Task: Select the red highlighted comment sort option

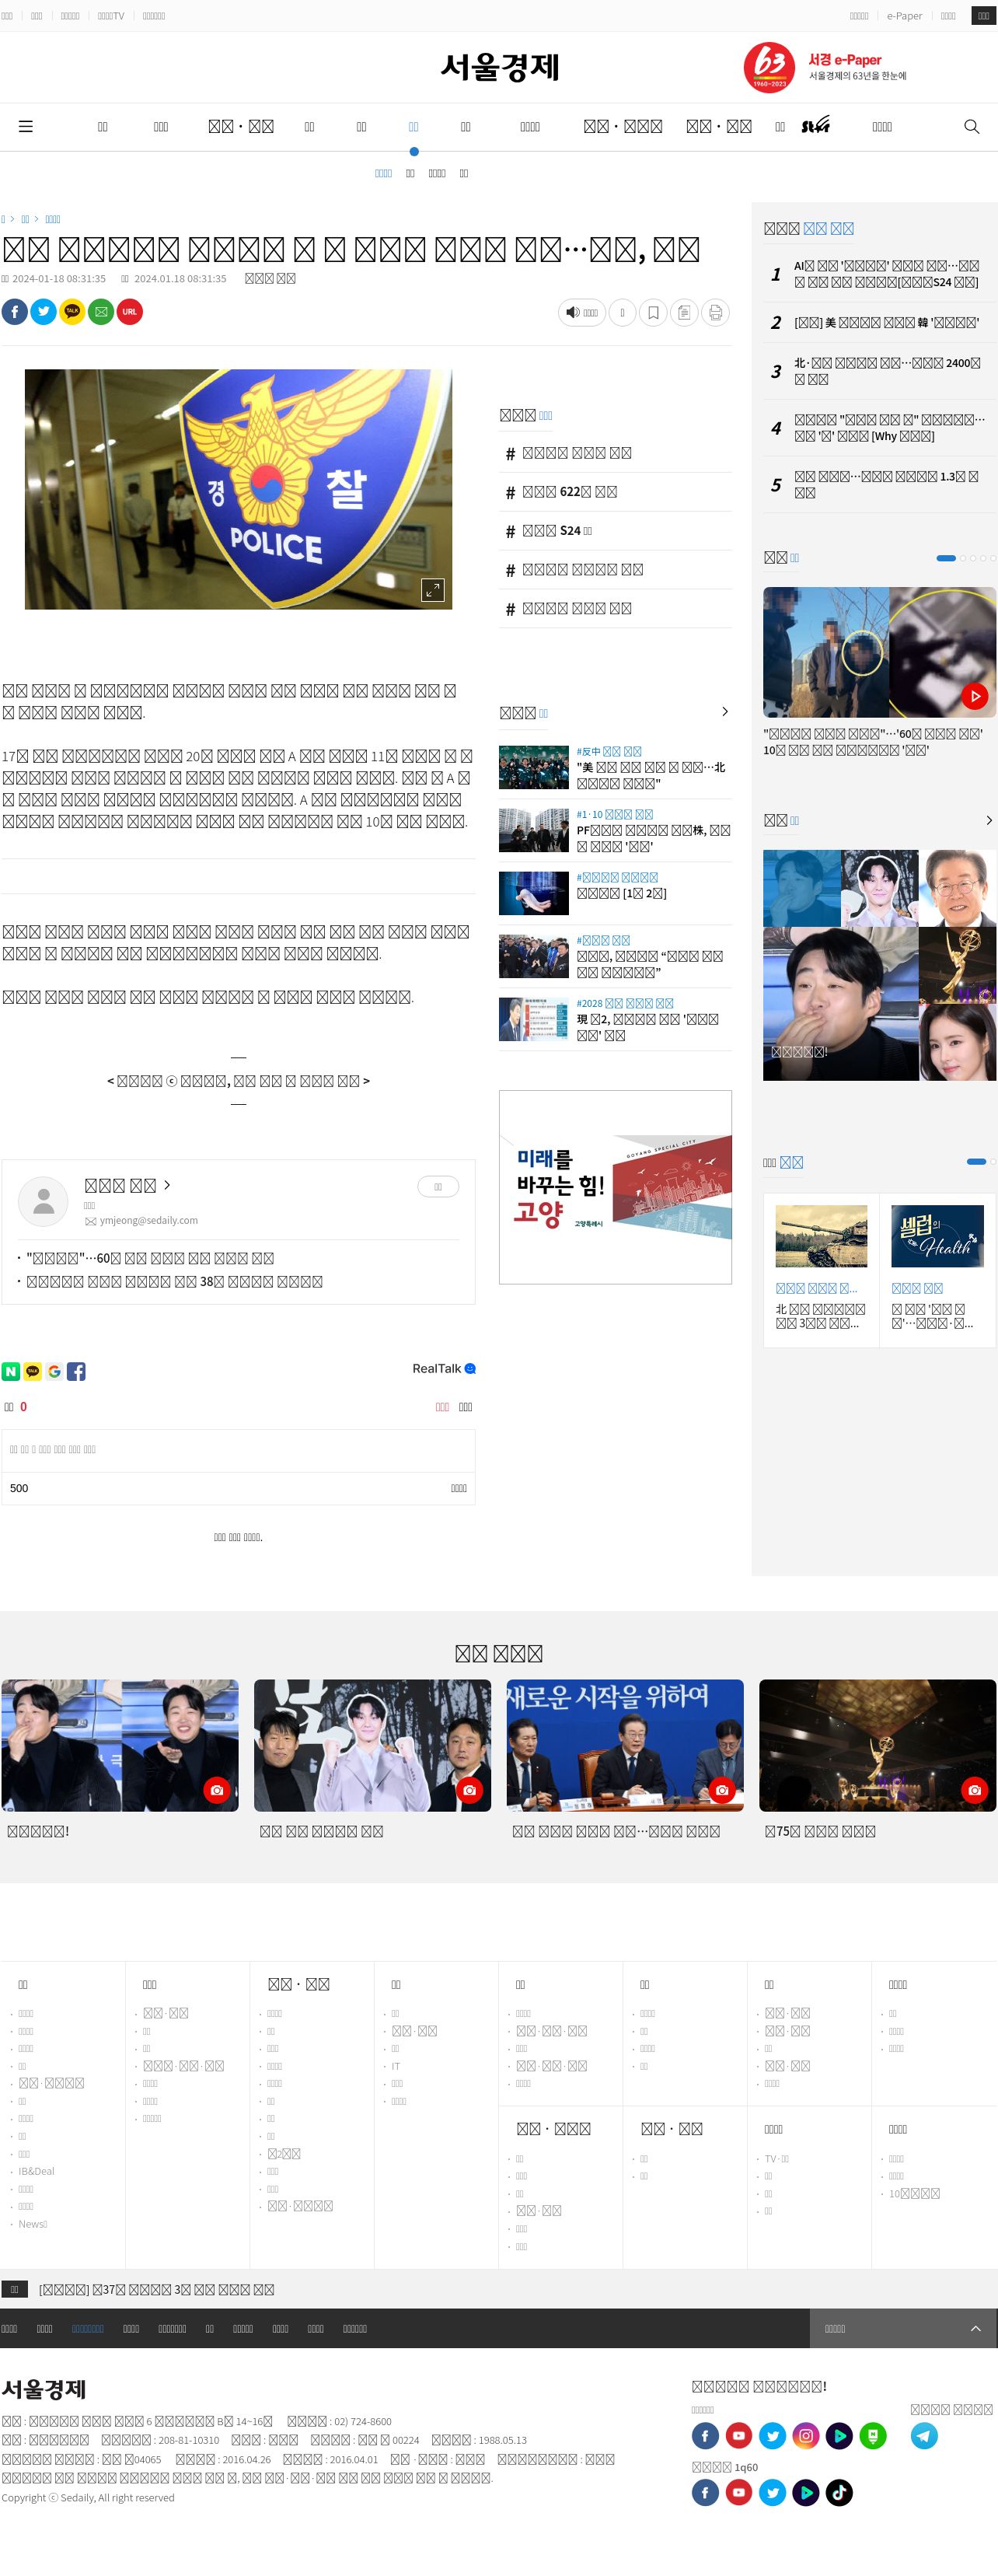Action: [442, 1407]
